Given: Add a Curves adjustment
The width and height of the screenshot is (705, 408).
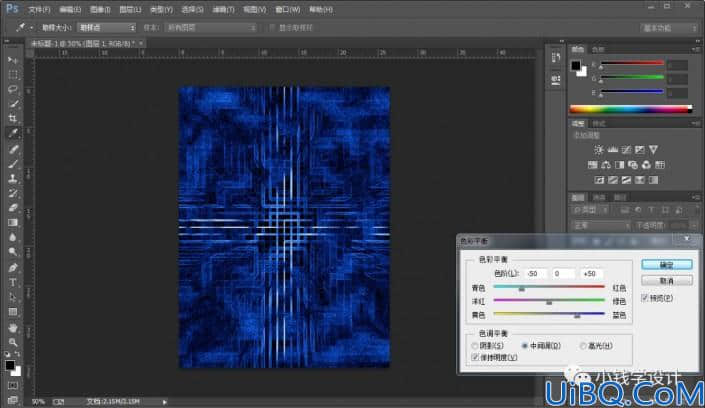Looking at the screenshot, I should pos(626,150).
